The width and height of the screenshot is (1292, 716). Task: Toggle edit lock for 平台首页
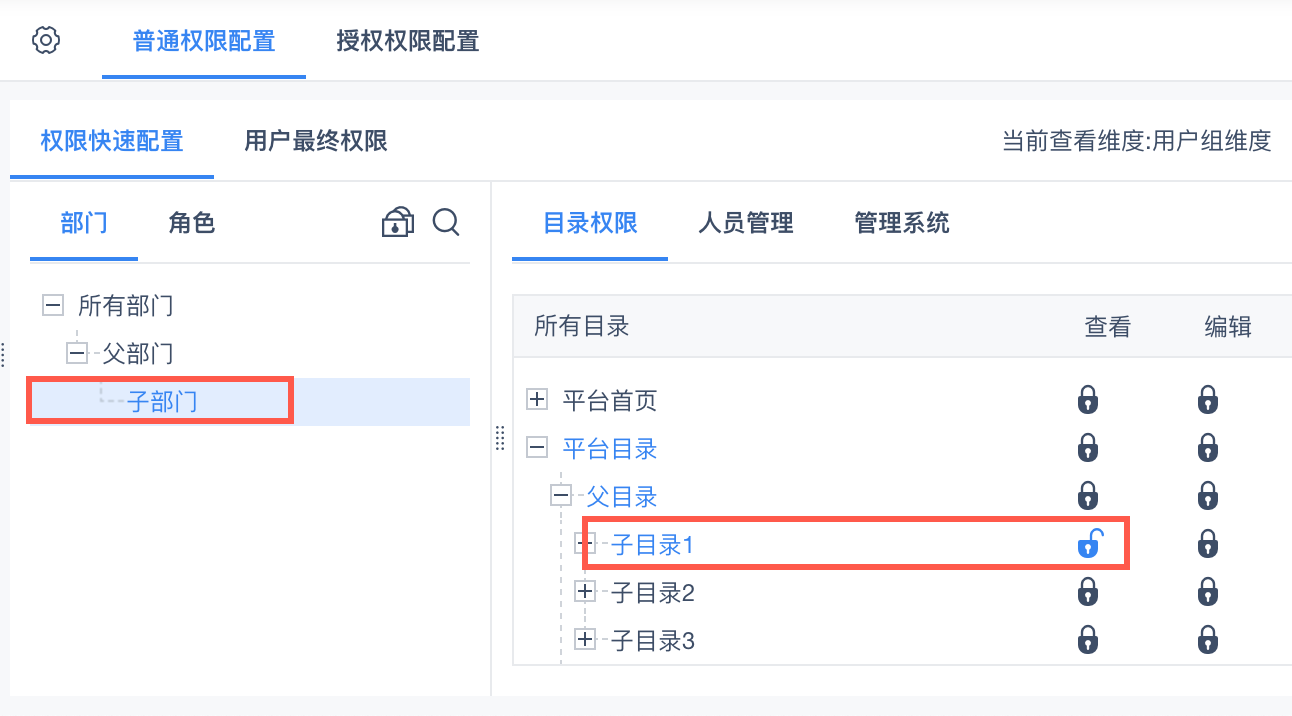tap(1208, 401)
